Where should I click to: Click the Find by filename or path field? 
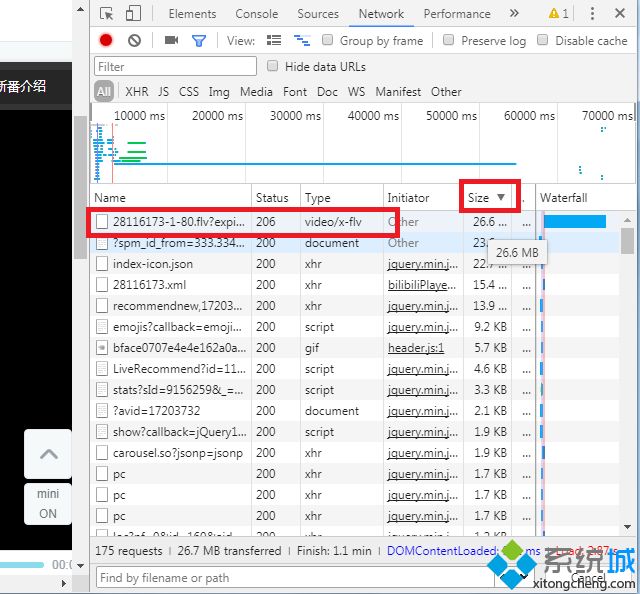click(295, 578)
